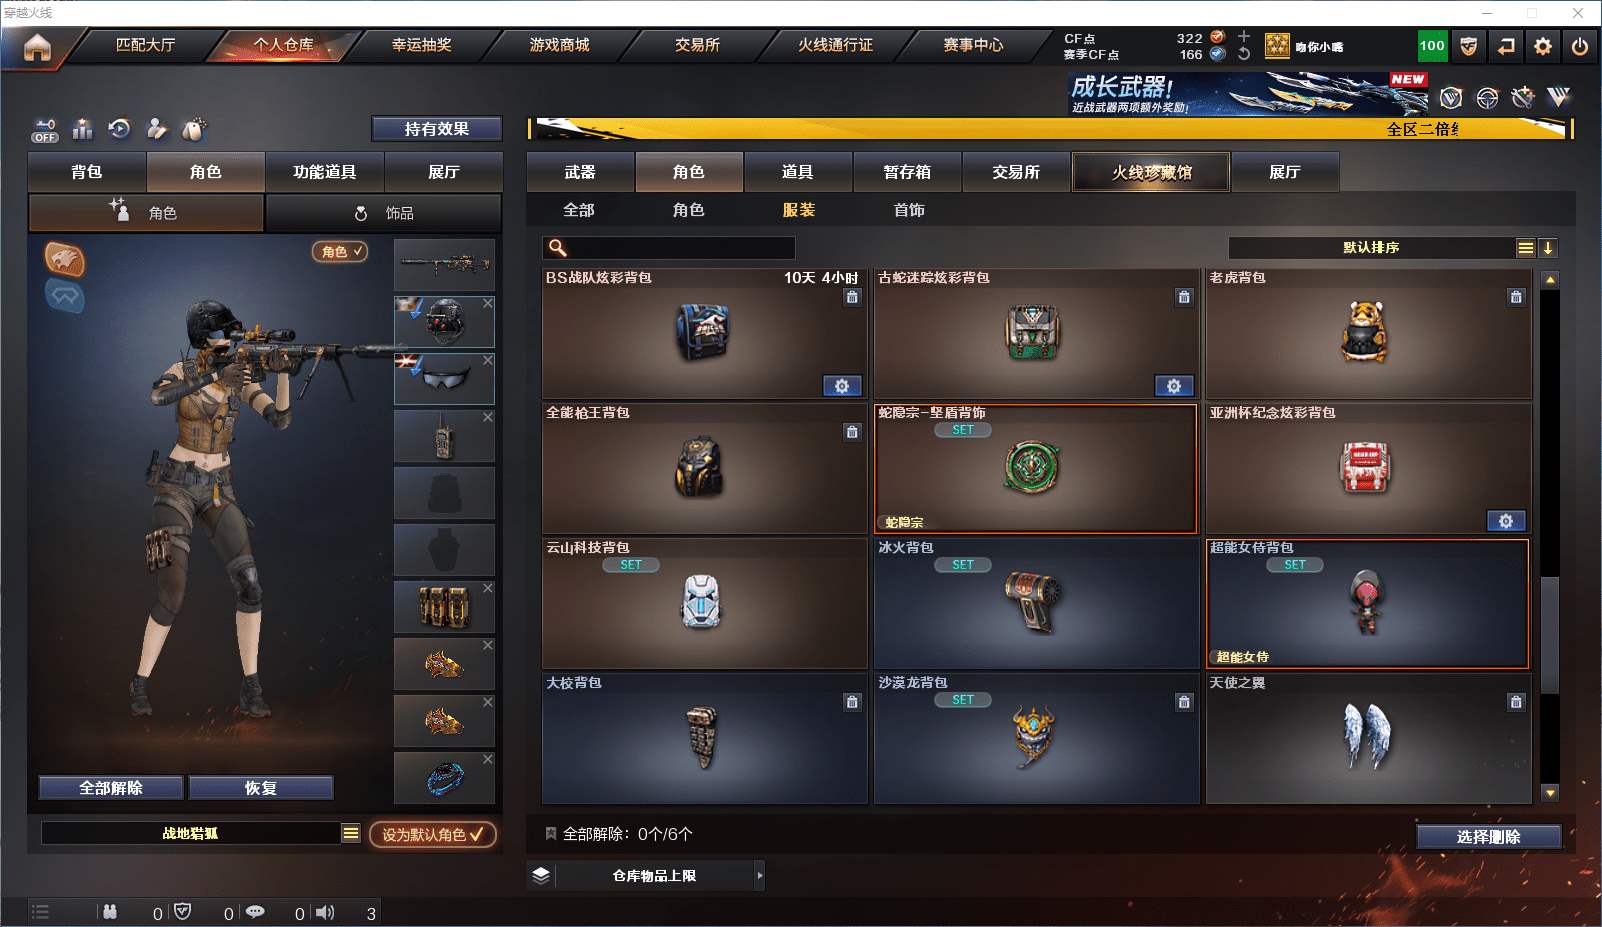The height and width of the screenshot is (927, 1602).
Task: Expand the 仓库物品上限 arrow
Action: coord(760,875)
